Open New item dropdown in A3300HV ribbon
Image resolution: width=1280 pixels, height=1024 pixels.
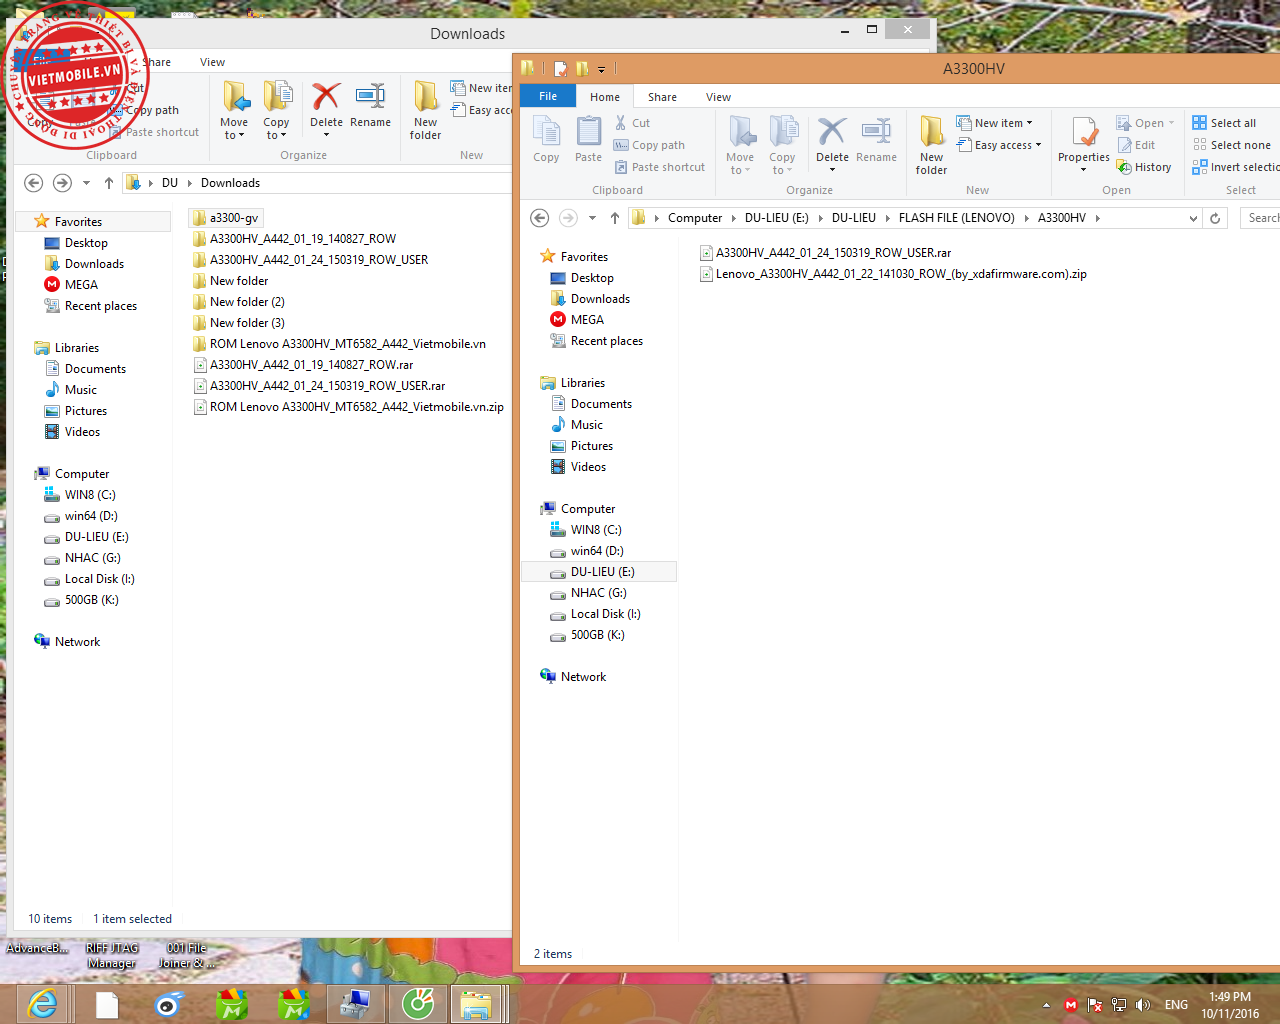point(995,123)
